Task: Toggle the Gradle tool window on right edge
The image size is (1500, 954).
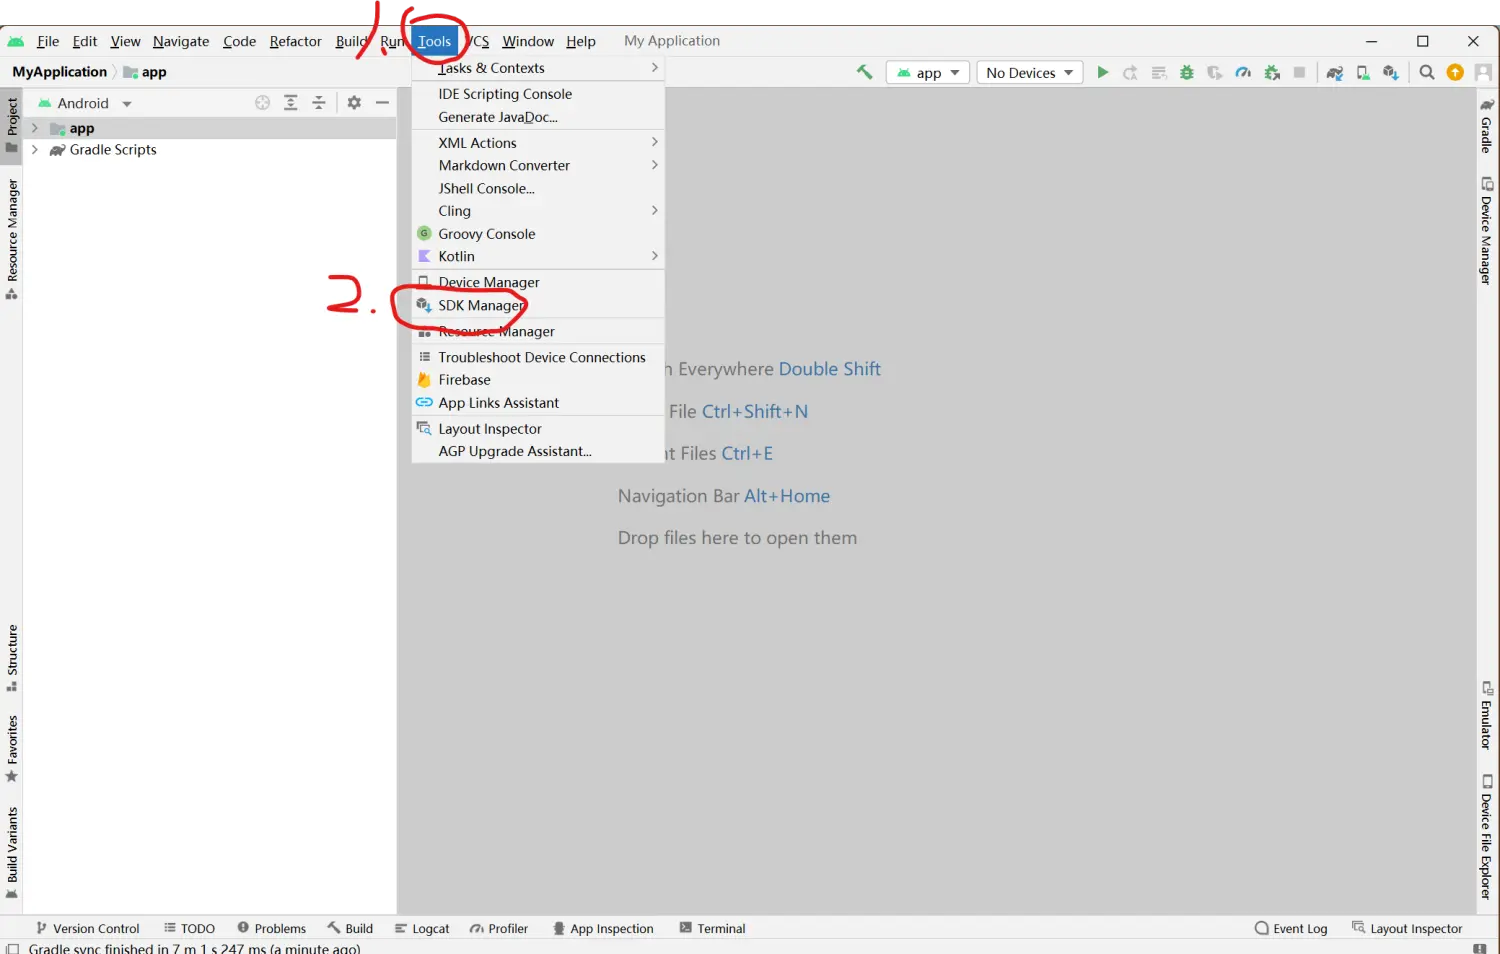Action: [1487, 126]
